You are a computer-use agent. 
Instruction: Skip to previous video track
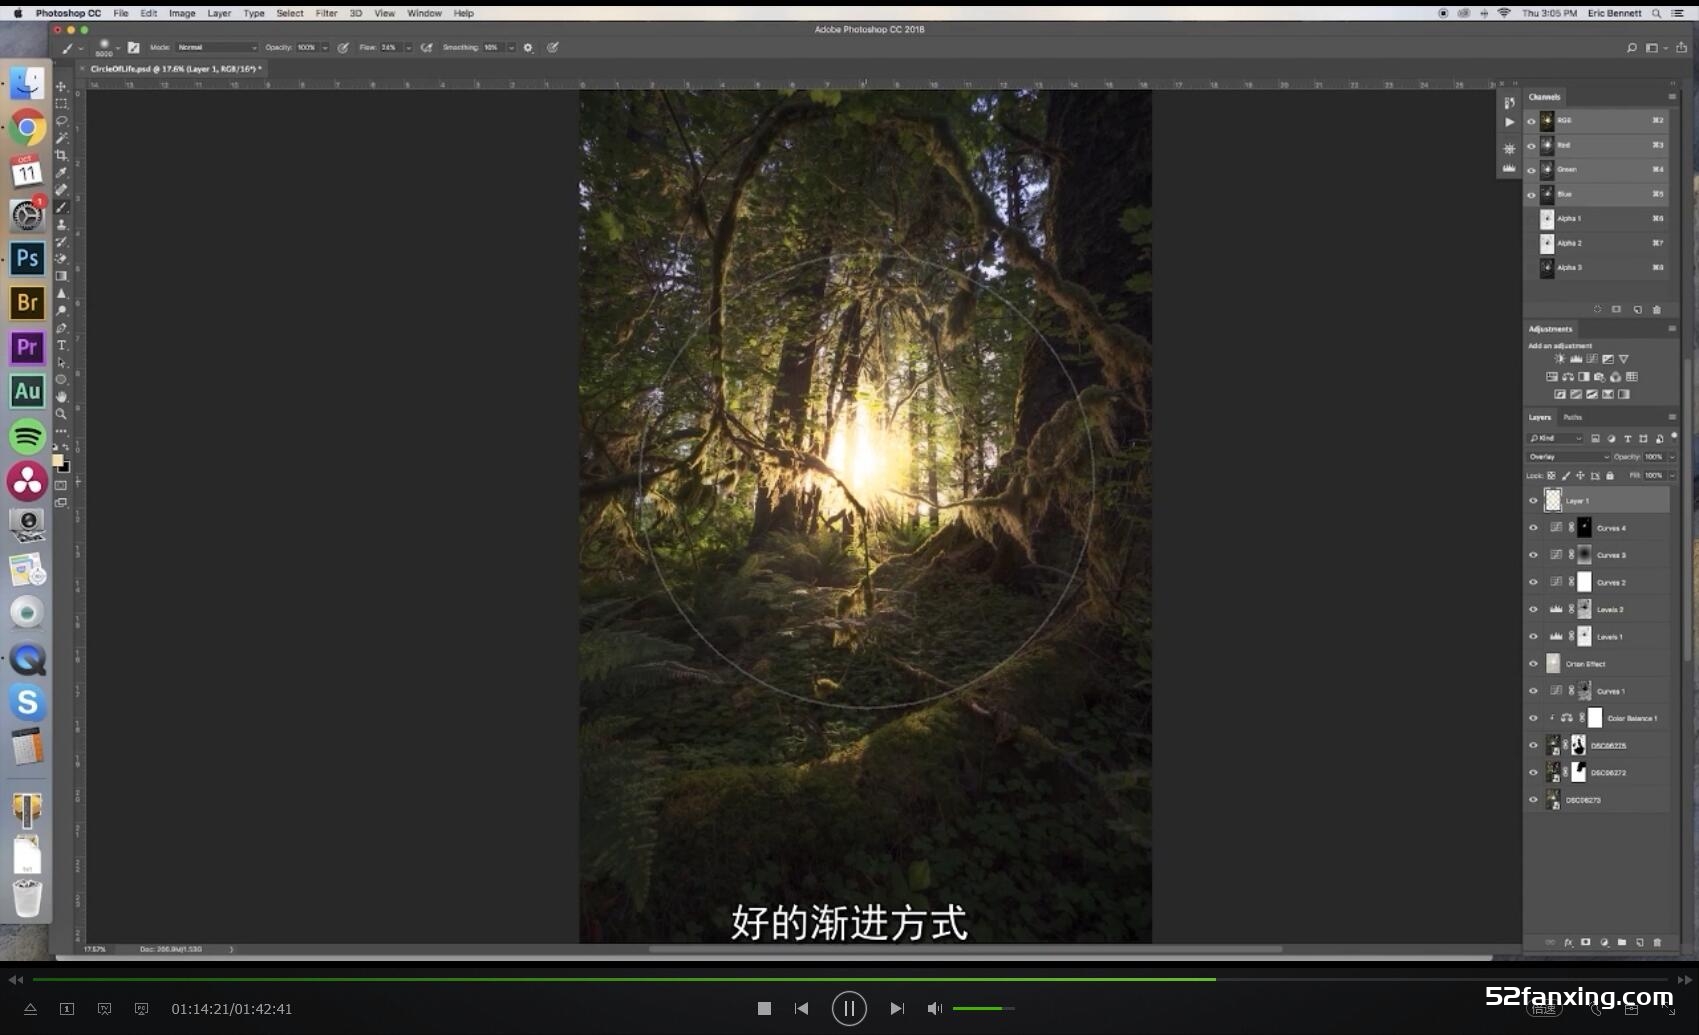pos(801,1008)
